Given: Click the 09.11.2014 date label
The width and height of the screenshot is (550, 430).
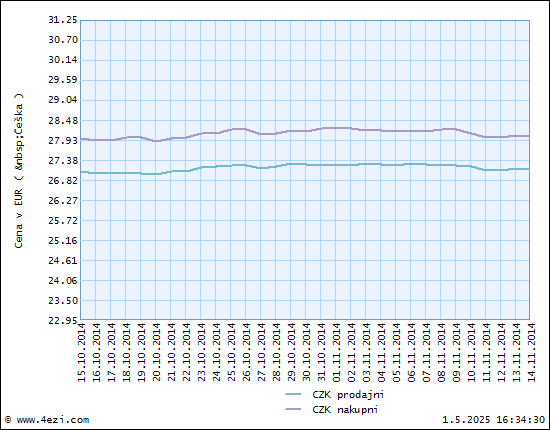Looking at the screenshot, I should (x=456, y=352).
